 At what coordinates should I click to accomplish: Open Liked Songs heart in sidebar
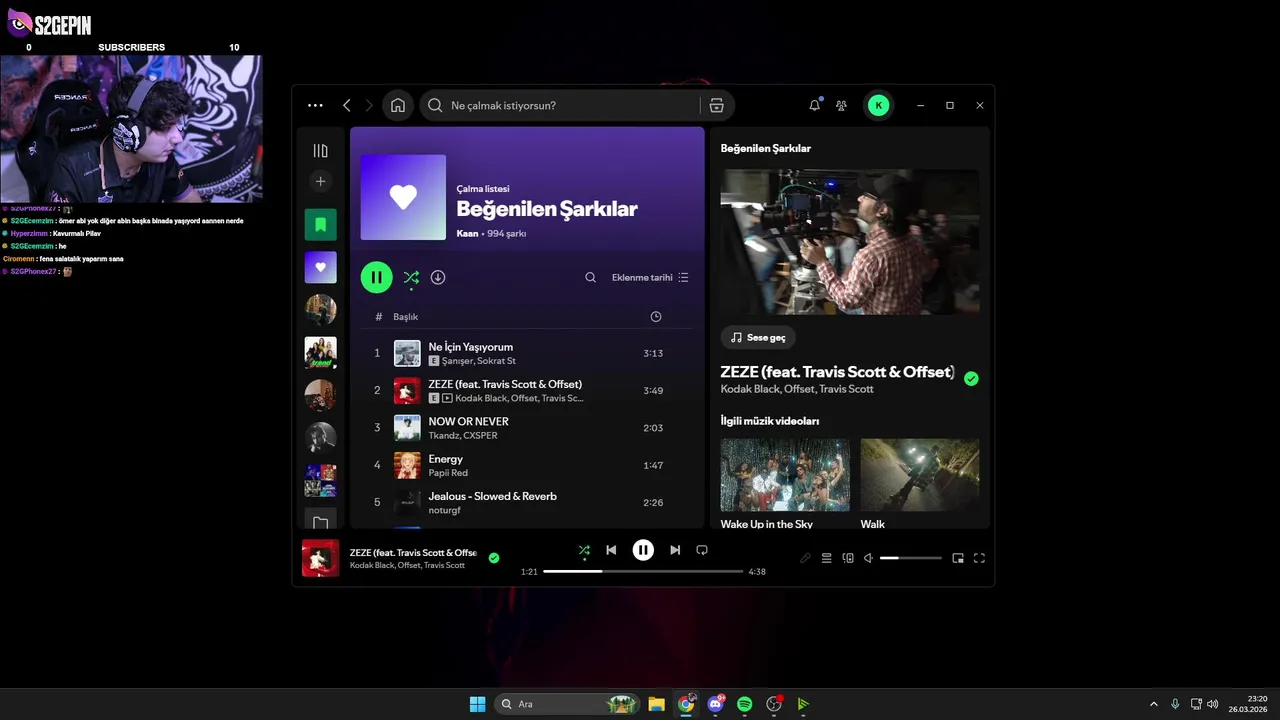(320, 267)
